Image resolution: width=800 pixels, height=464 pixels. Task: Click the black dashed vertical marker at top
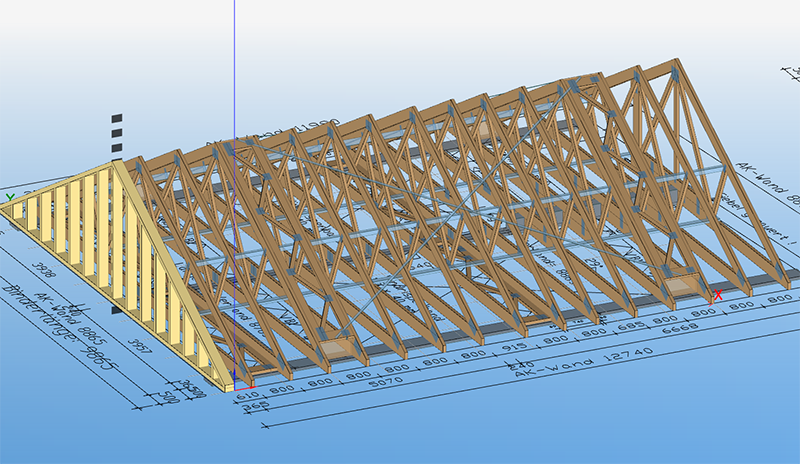pyautogui.click(x=117, y=133)
